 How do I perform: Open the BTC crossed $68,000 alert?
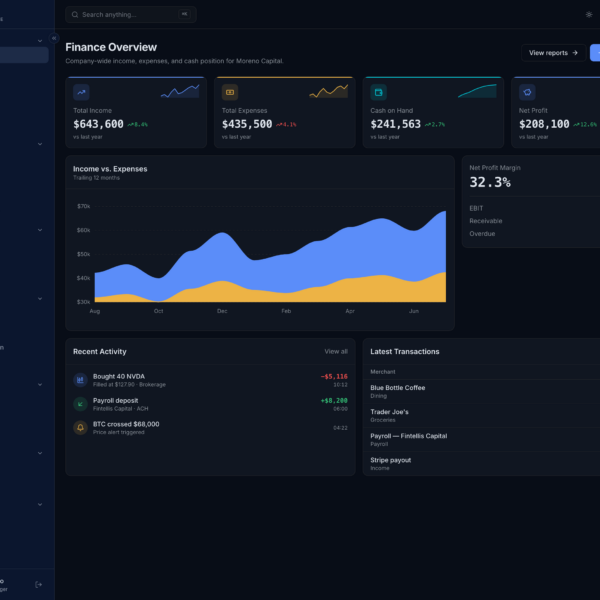210,428
